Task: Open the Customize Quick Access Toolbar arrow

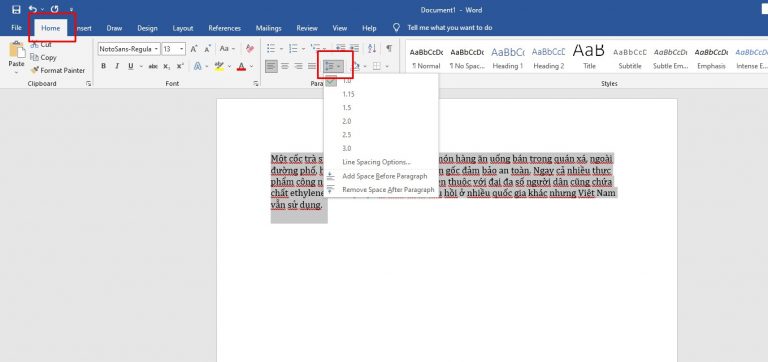Action: 71,10
